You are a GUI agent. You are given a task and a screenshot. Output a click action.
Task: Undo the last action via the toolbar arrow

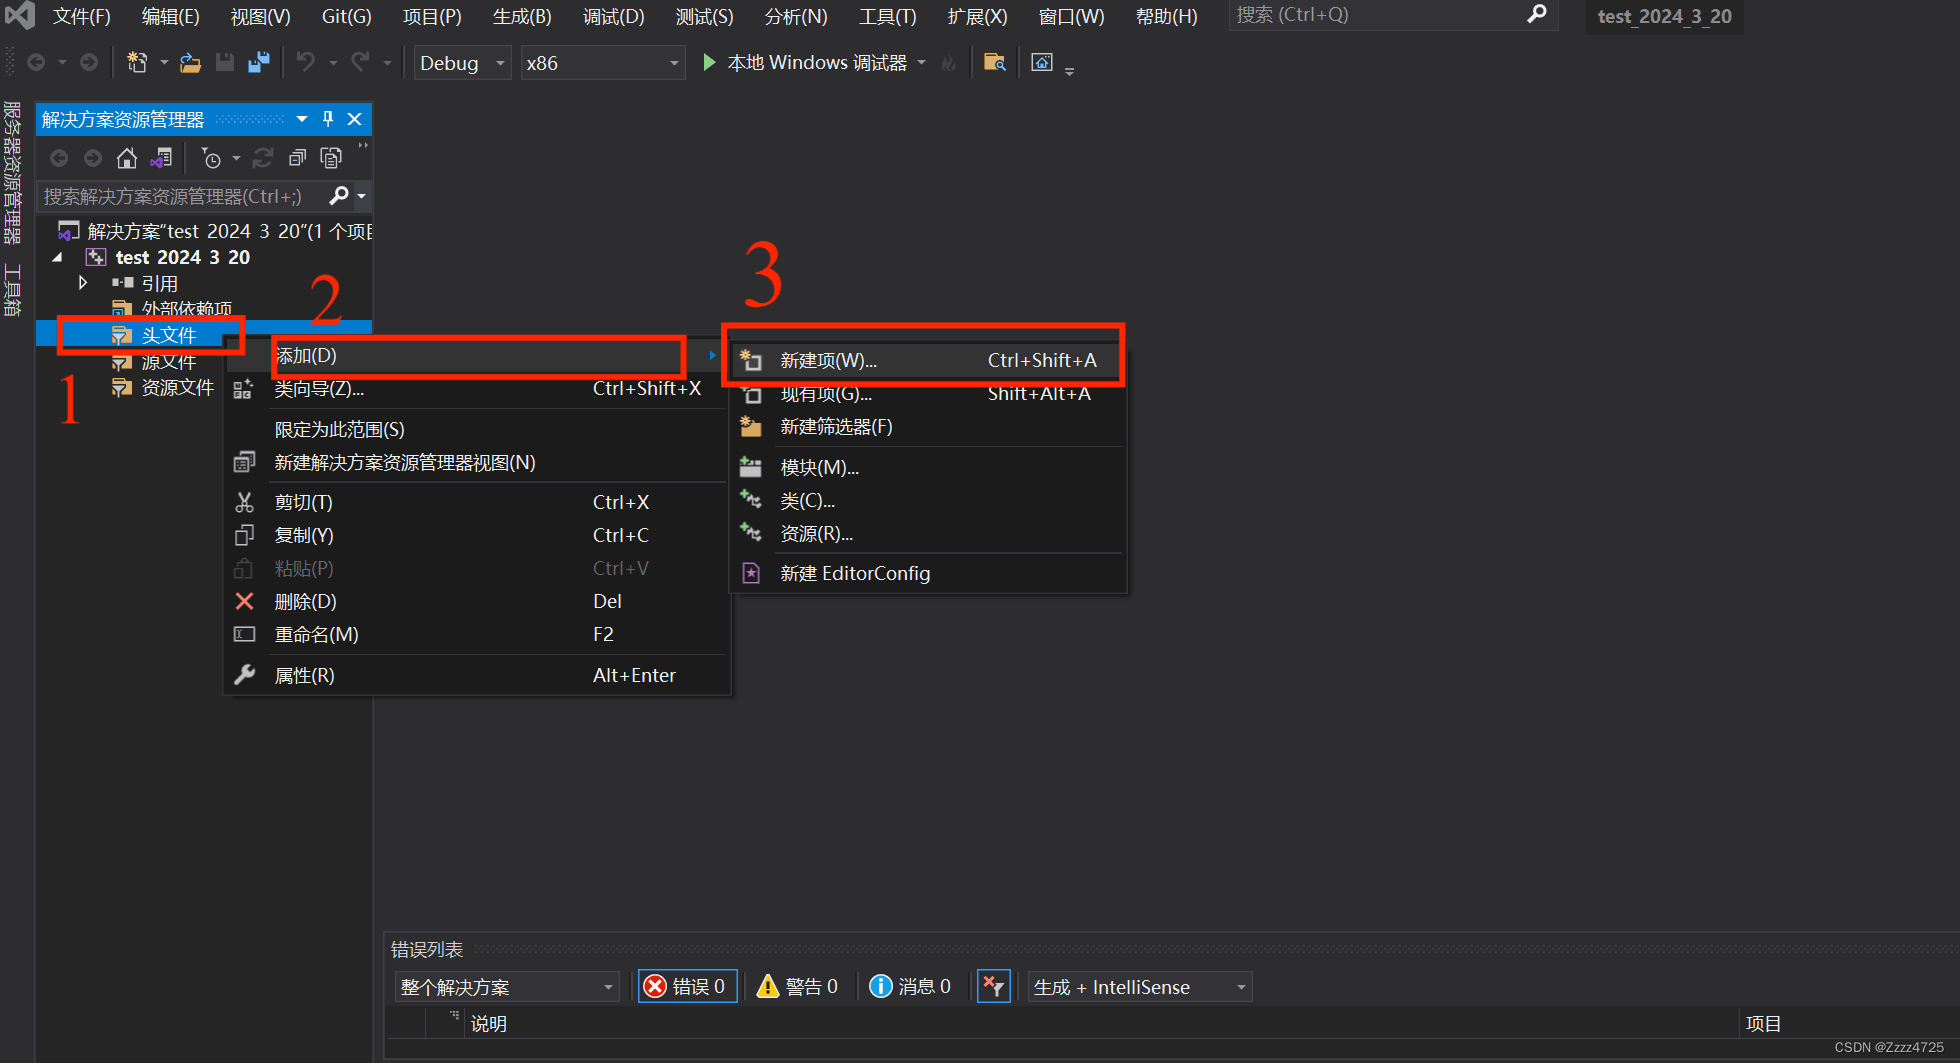coord(306,62)
